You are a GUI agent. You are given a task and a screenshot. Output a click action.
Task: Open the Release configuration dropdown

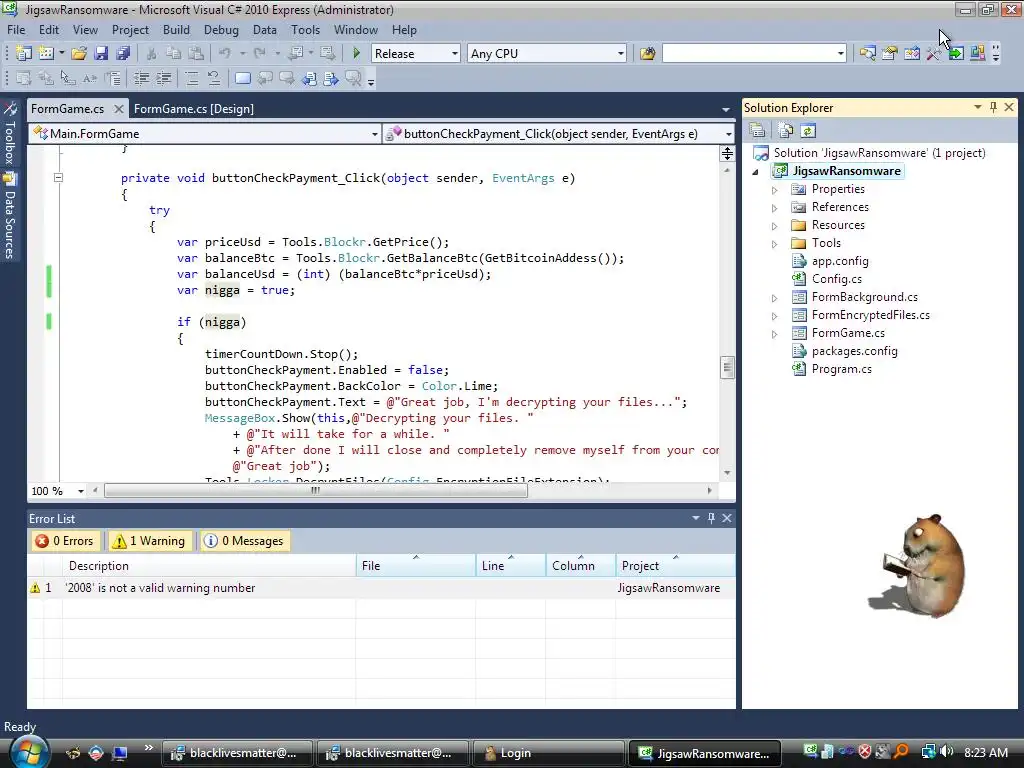tap(455, 54)
